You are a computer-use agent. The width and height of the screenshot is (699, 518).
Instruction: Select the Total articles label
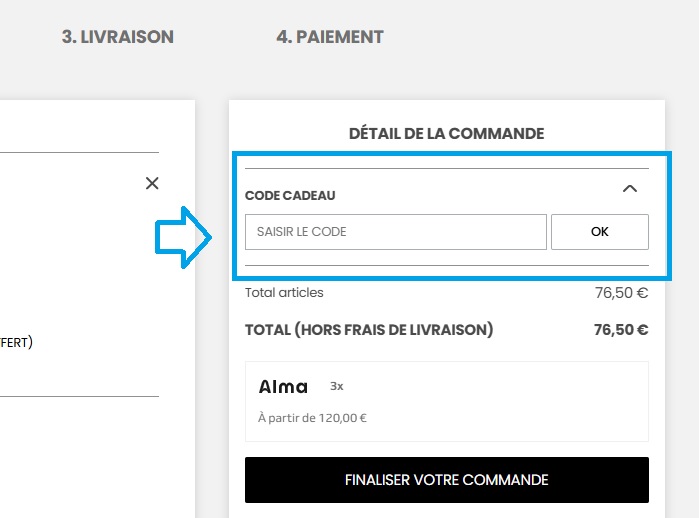click(x=284, y=293)
